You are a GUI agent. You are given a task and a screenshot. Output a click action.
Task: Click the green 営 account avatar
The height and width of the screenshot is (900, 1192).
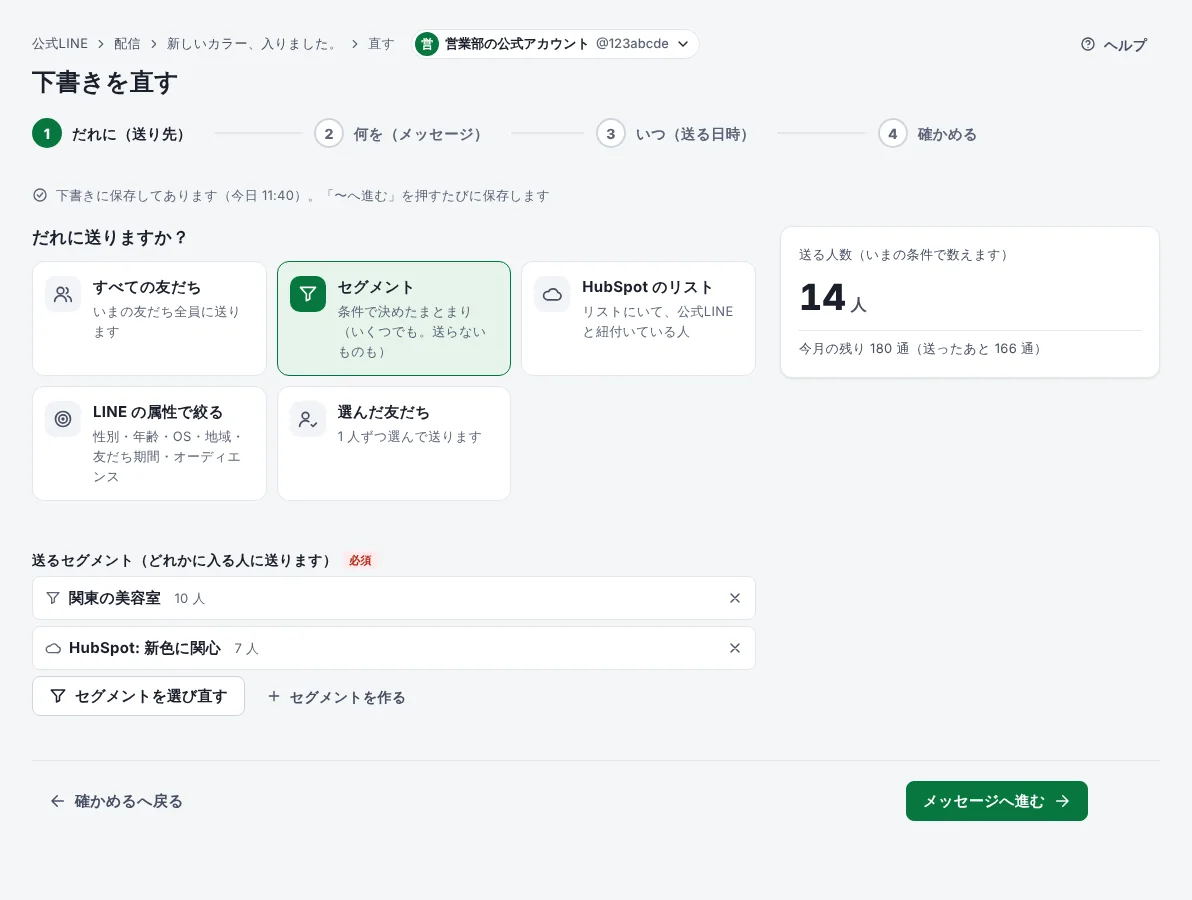pyautogui.click(x=427, y=44)
